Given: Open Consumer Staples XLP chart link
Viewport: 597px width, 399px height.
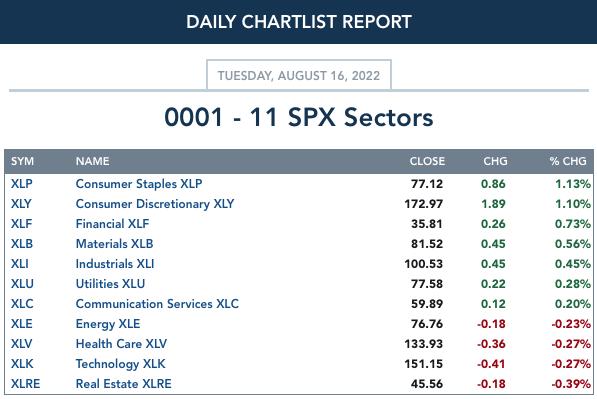Looking at the screenshot, I should click(x=139, y=184).
